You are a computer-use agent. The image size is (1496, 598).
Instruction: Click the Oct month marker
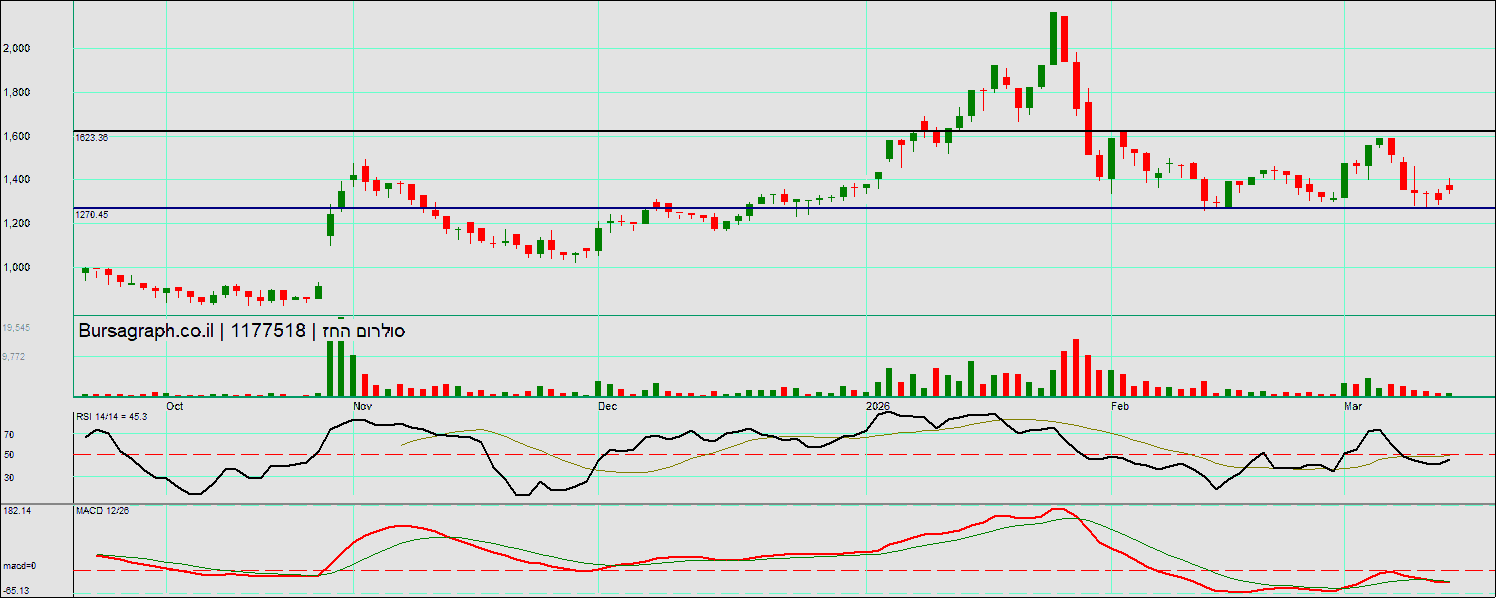tap(175, 406)
